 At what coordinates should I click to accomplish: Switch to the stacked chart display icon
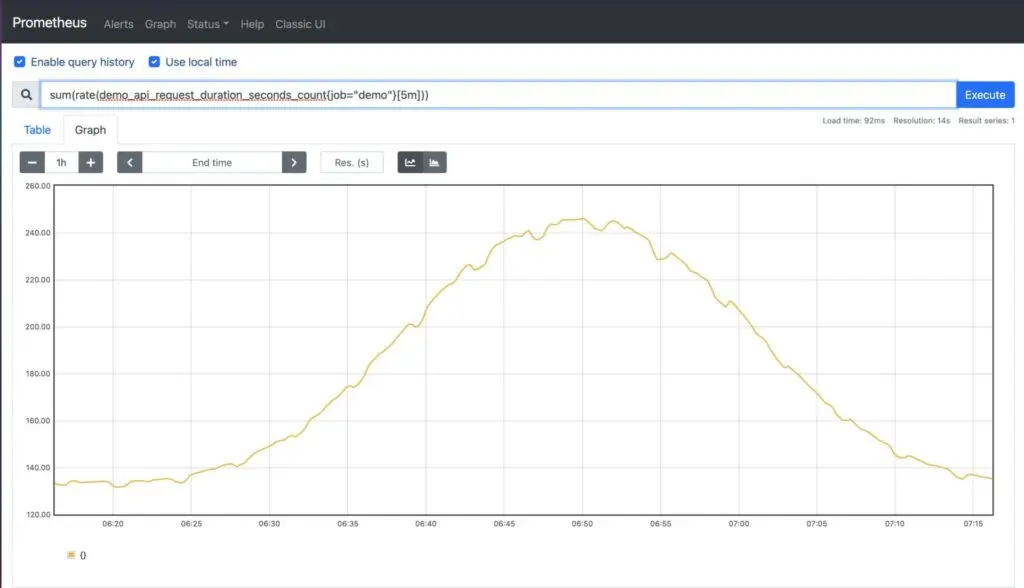click(434, 163)
